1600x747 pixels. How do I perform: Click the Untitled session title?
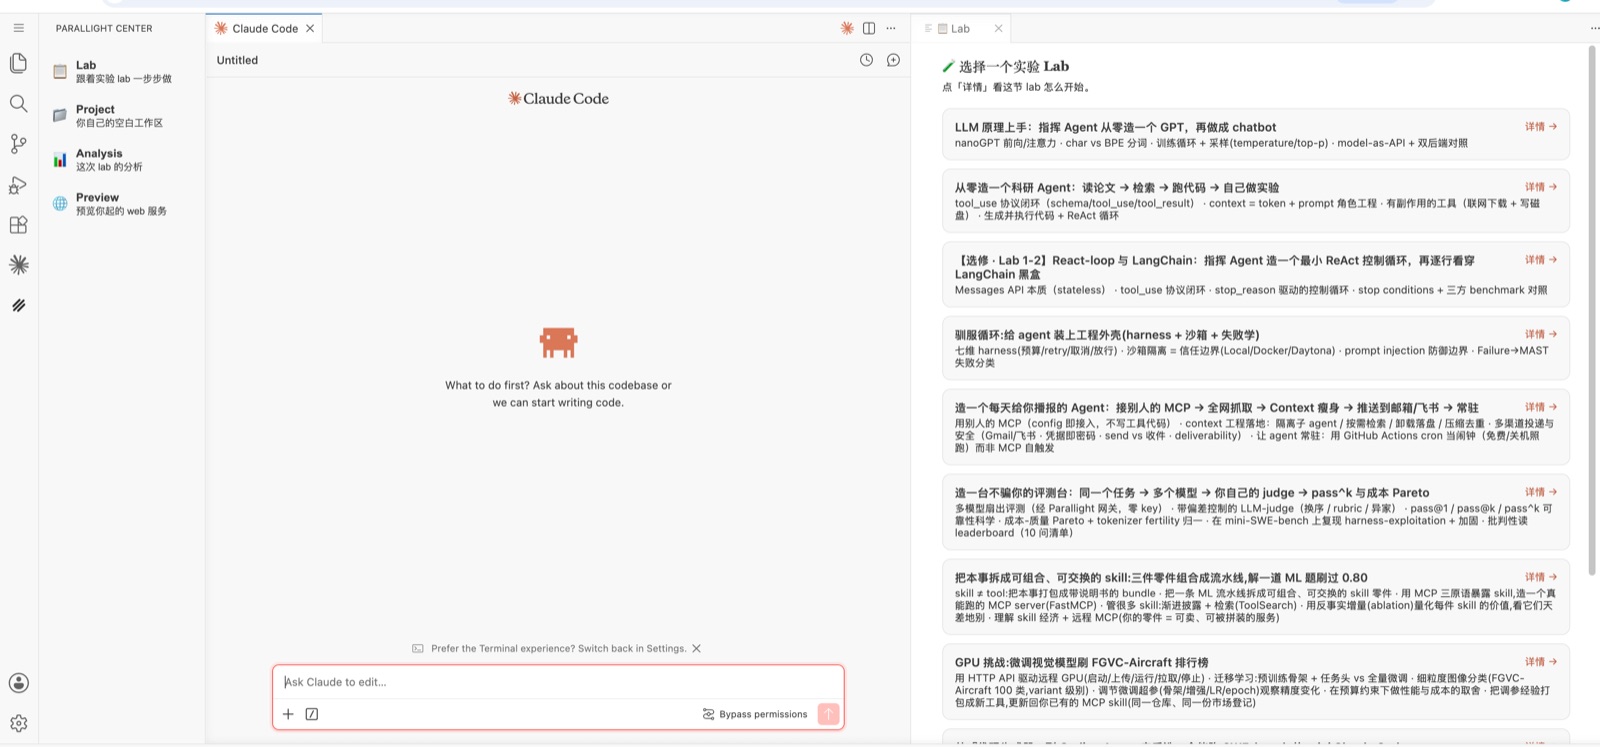point(237,60)
